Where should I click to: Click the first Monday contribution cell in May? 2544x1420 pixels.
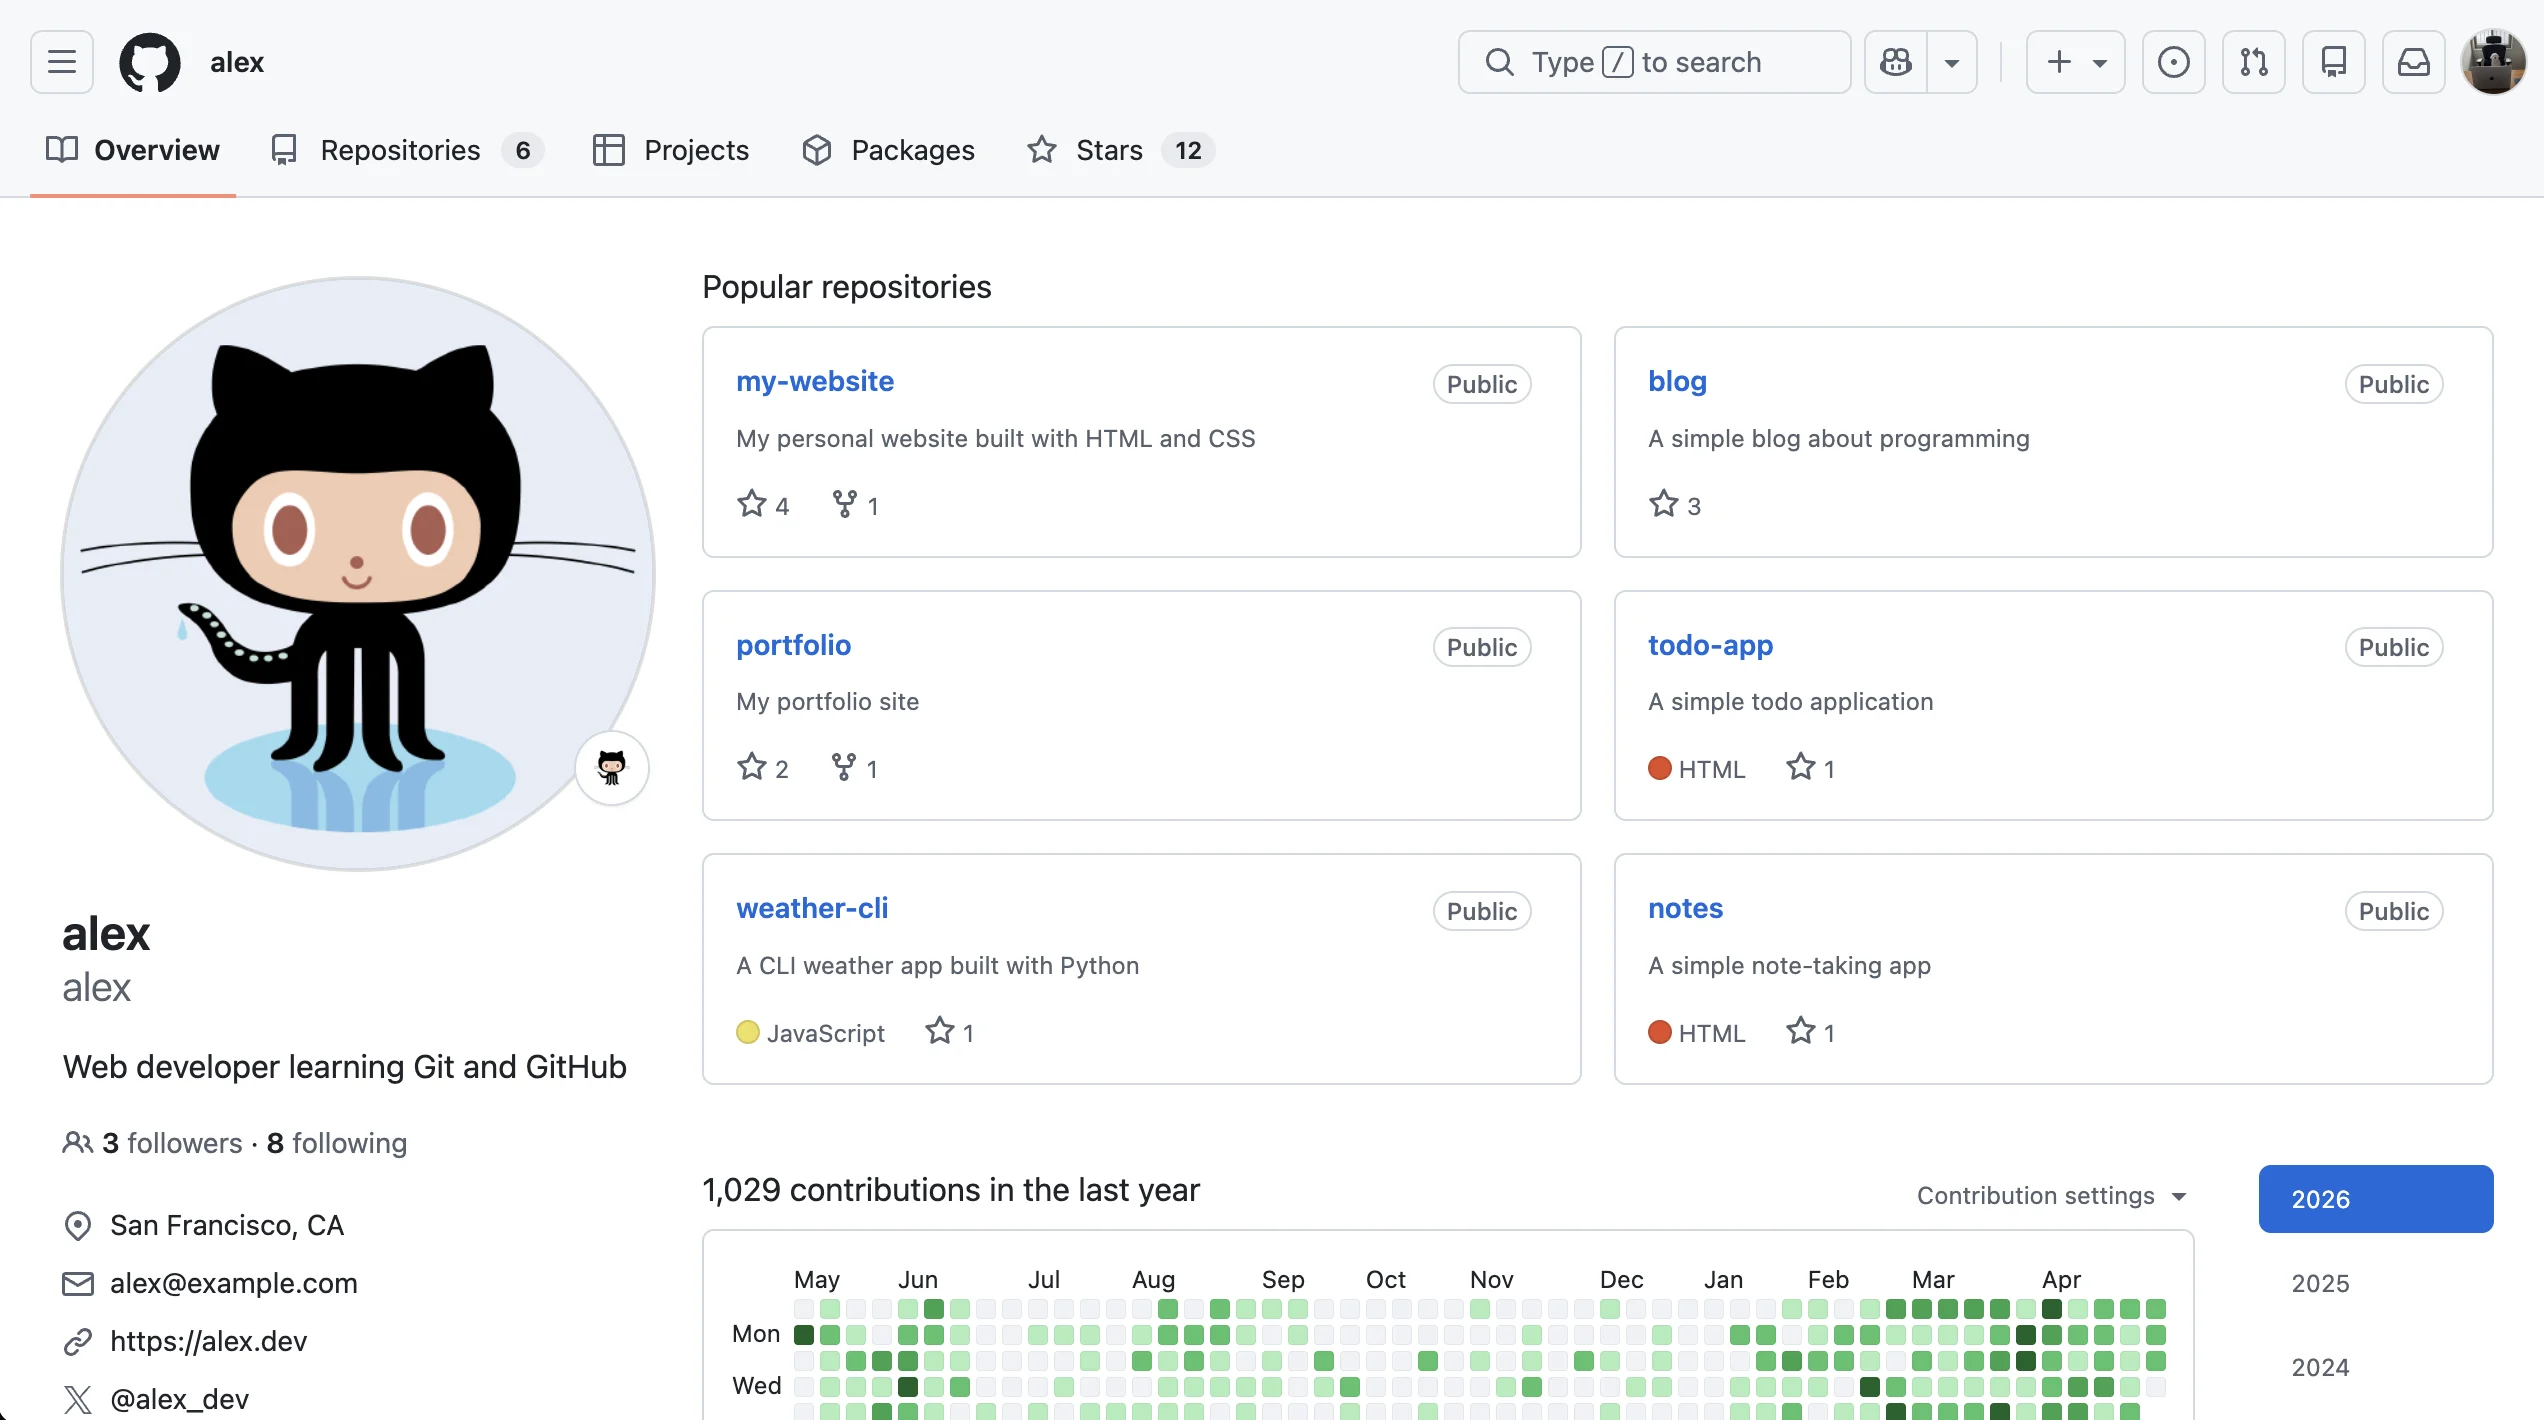[x=804, y=1334]
